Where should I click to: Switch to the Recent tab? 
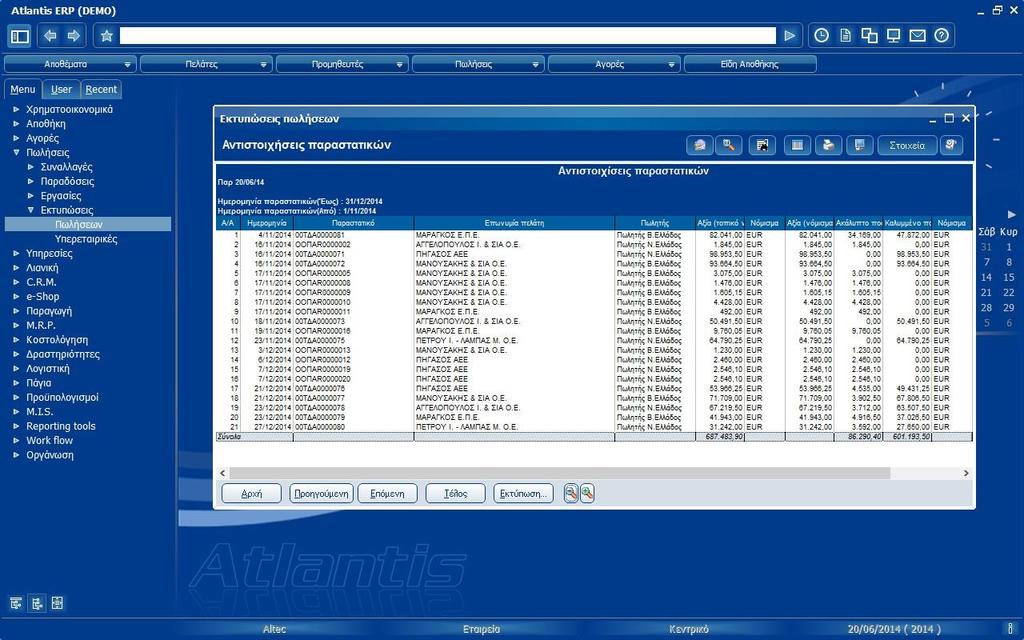tap(101, 89)
